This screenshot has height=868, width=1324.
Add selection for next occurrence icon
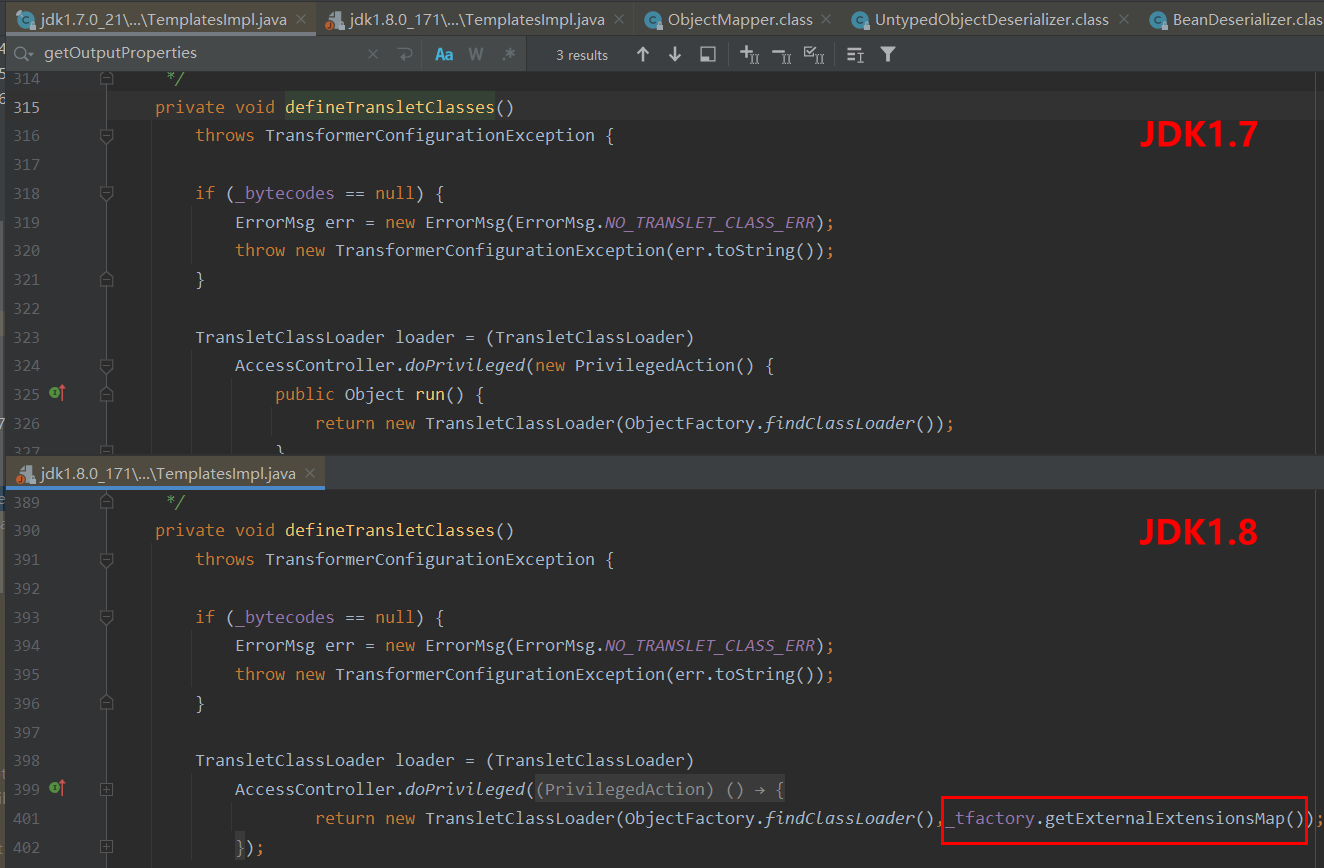click(x=750, y=54)
